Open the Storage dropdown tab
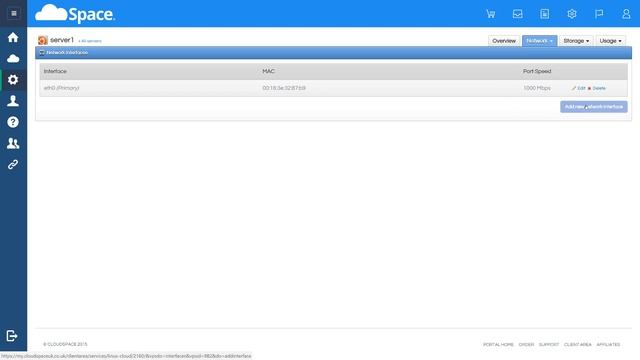 pyautogui.click(x=576, y=41)
